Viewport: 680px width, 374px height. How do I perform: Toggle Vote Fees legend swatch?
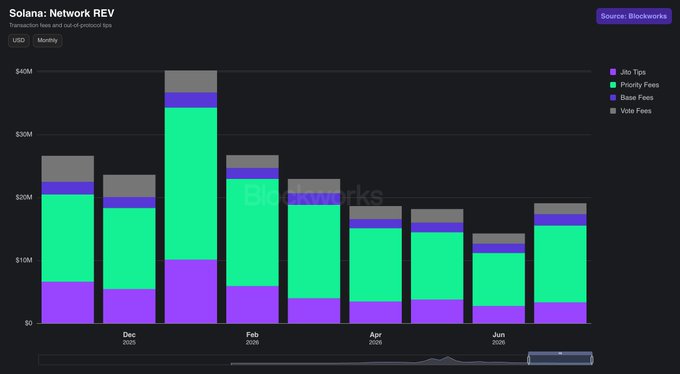point(613,111)
